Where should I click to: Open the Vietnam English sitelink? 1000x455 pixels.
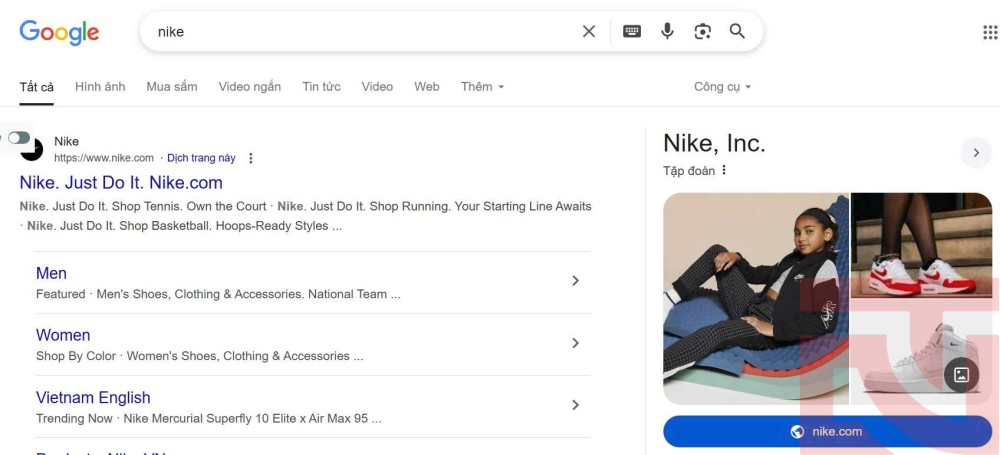click(93, 398)
